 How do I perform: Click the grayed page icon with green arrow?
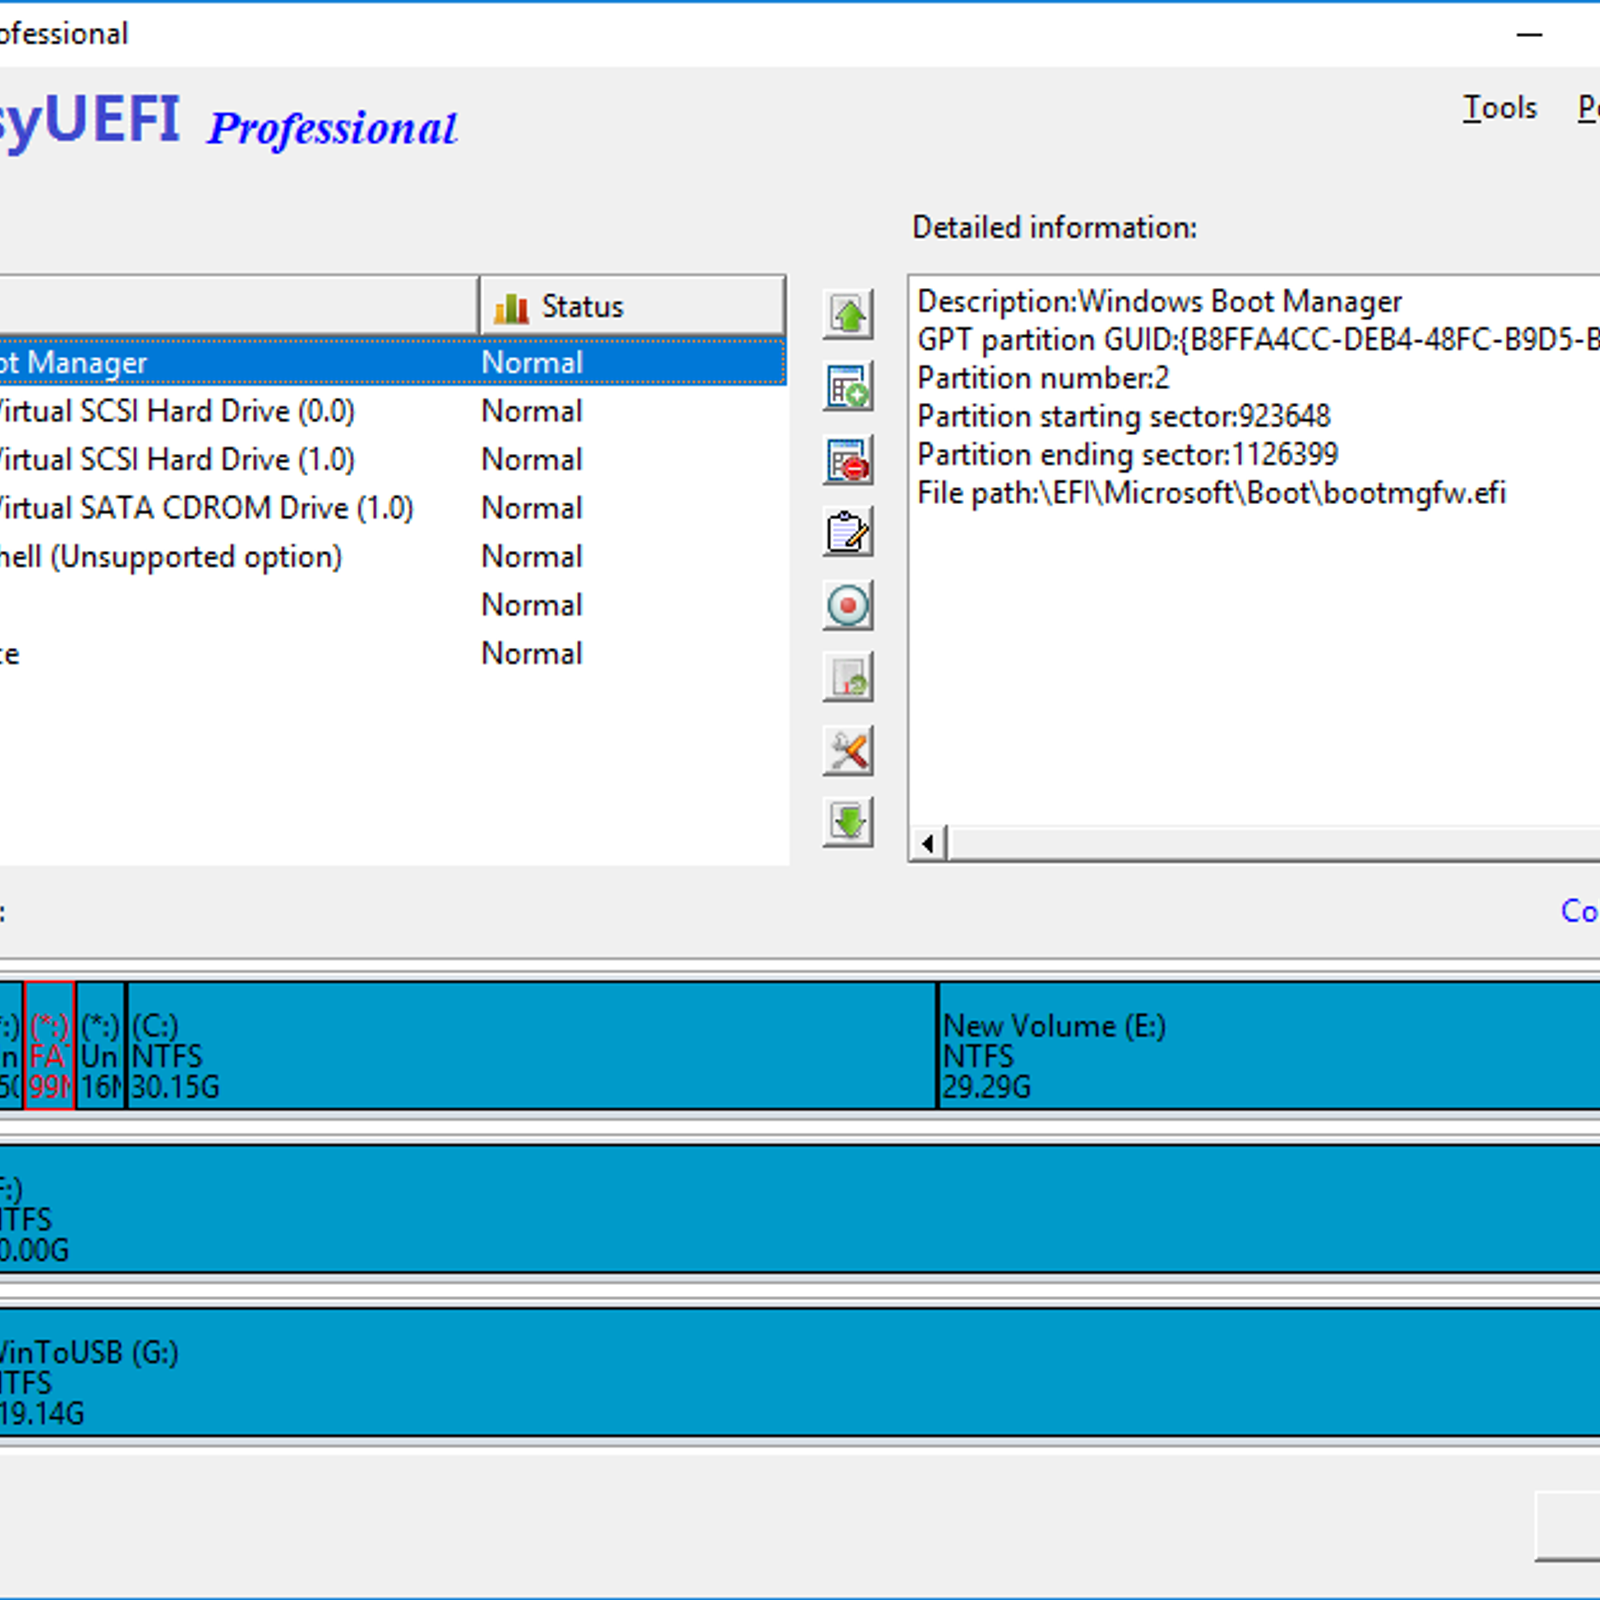(x=848, y=678)
